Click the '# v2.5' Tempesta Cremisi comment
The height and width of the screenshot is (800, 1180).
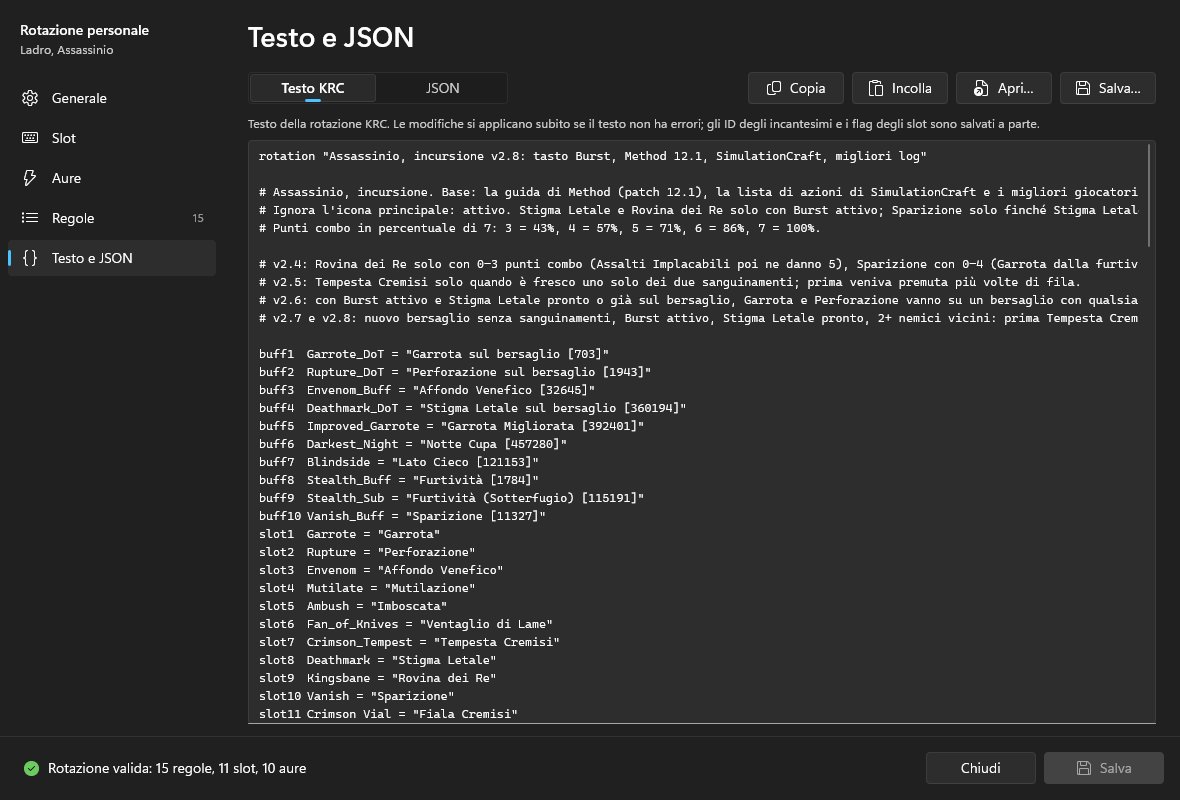pyautogui.click(x=670, y=282)
